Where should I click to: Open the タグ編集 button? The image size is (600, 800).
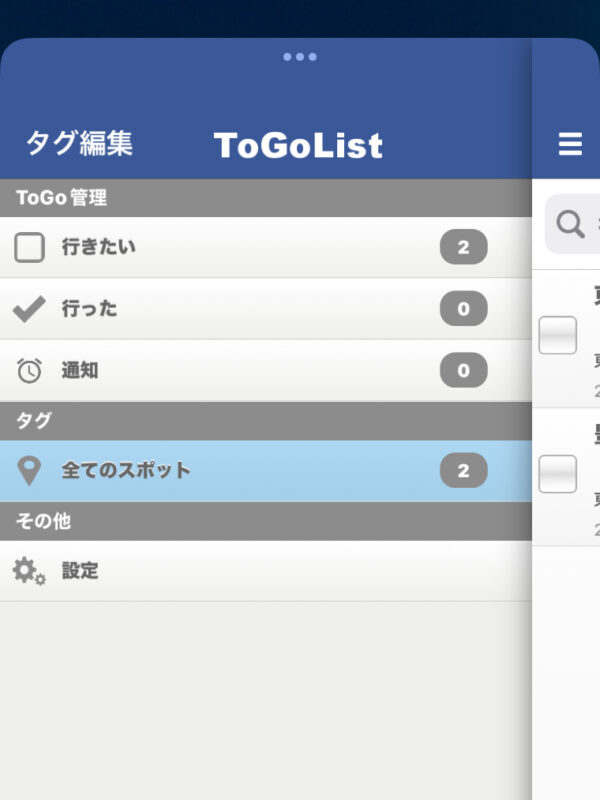click(x=80, y=143)
